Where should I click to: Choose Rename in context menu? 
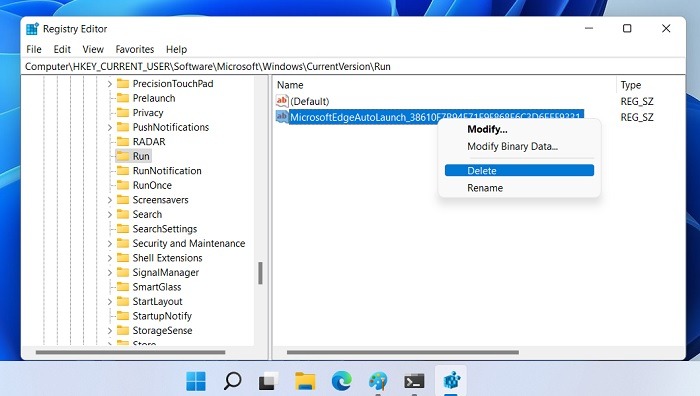tap(485, 188)
